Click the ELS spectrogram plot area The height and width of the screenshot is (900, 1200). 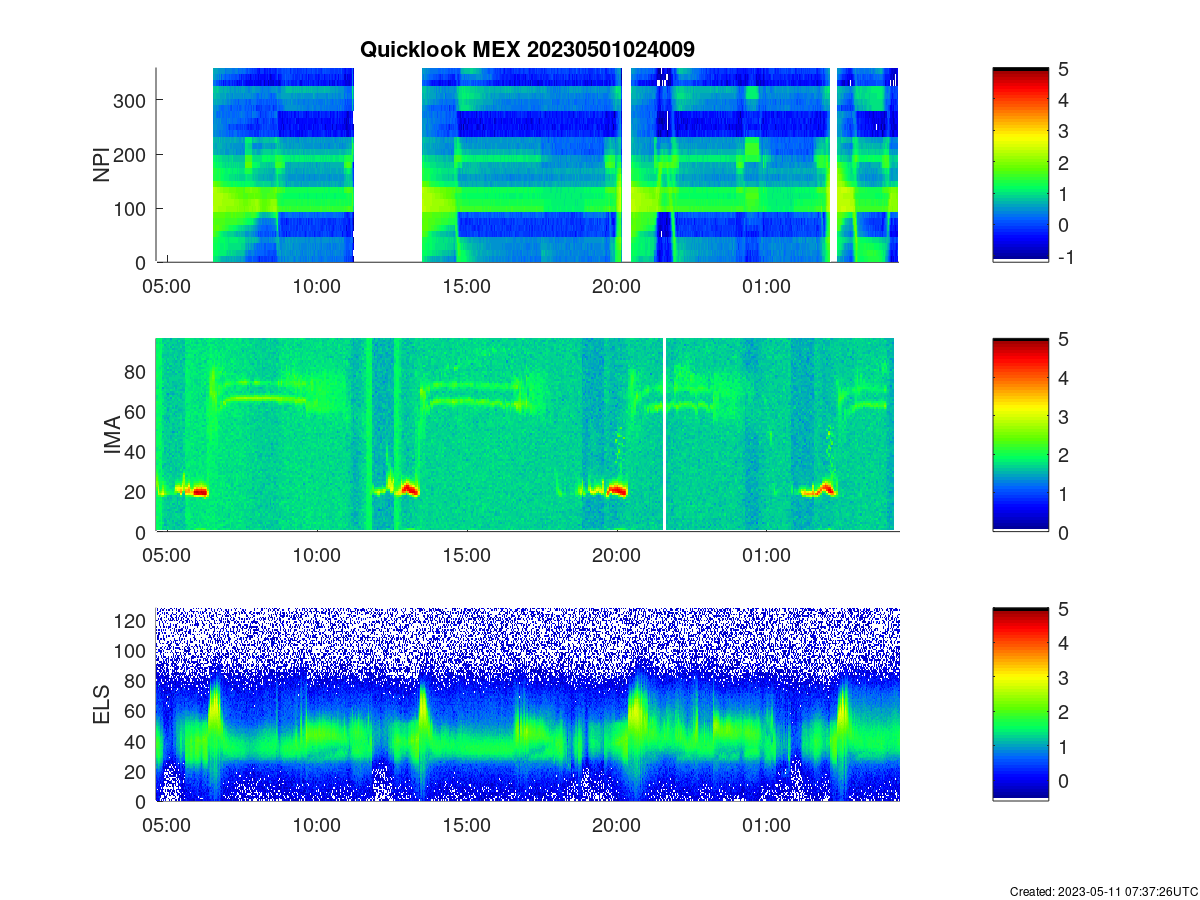click(x=527, y=705)
